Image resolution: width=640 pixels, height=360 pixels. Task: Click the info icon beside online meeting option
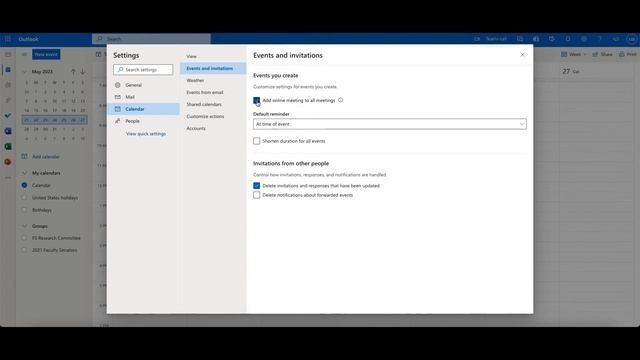tap(340, 100)
